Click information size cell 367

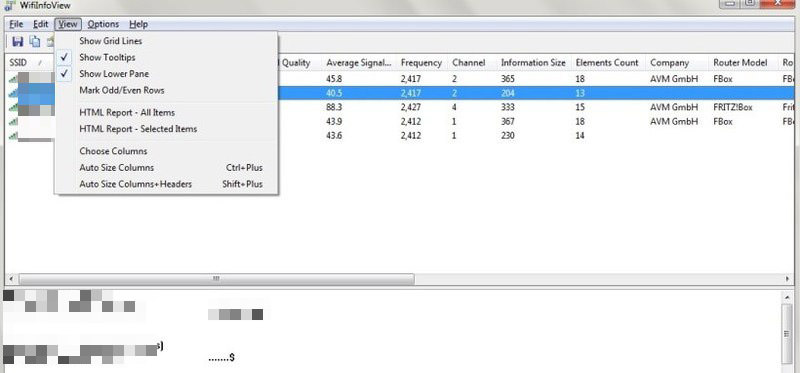[x=508, y=122]
